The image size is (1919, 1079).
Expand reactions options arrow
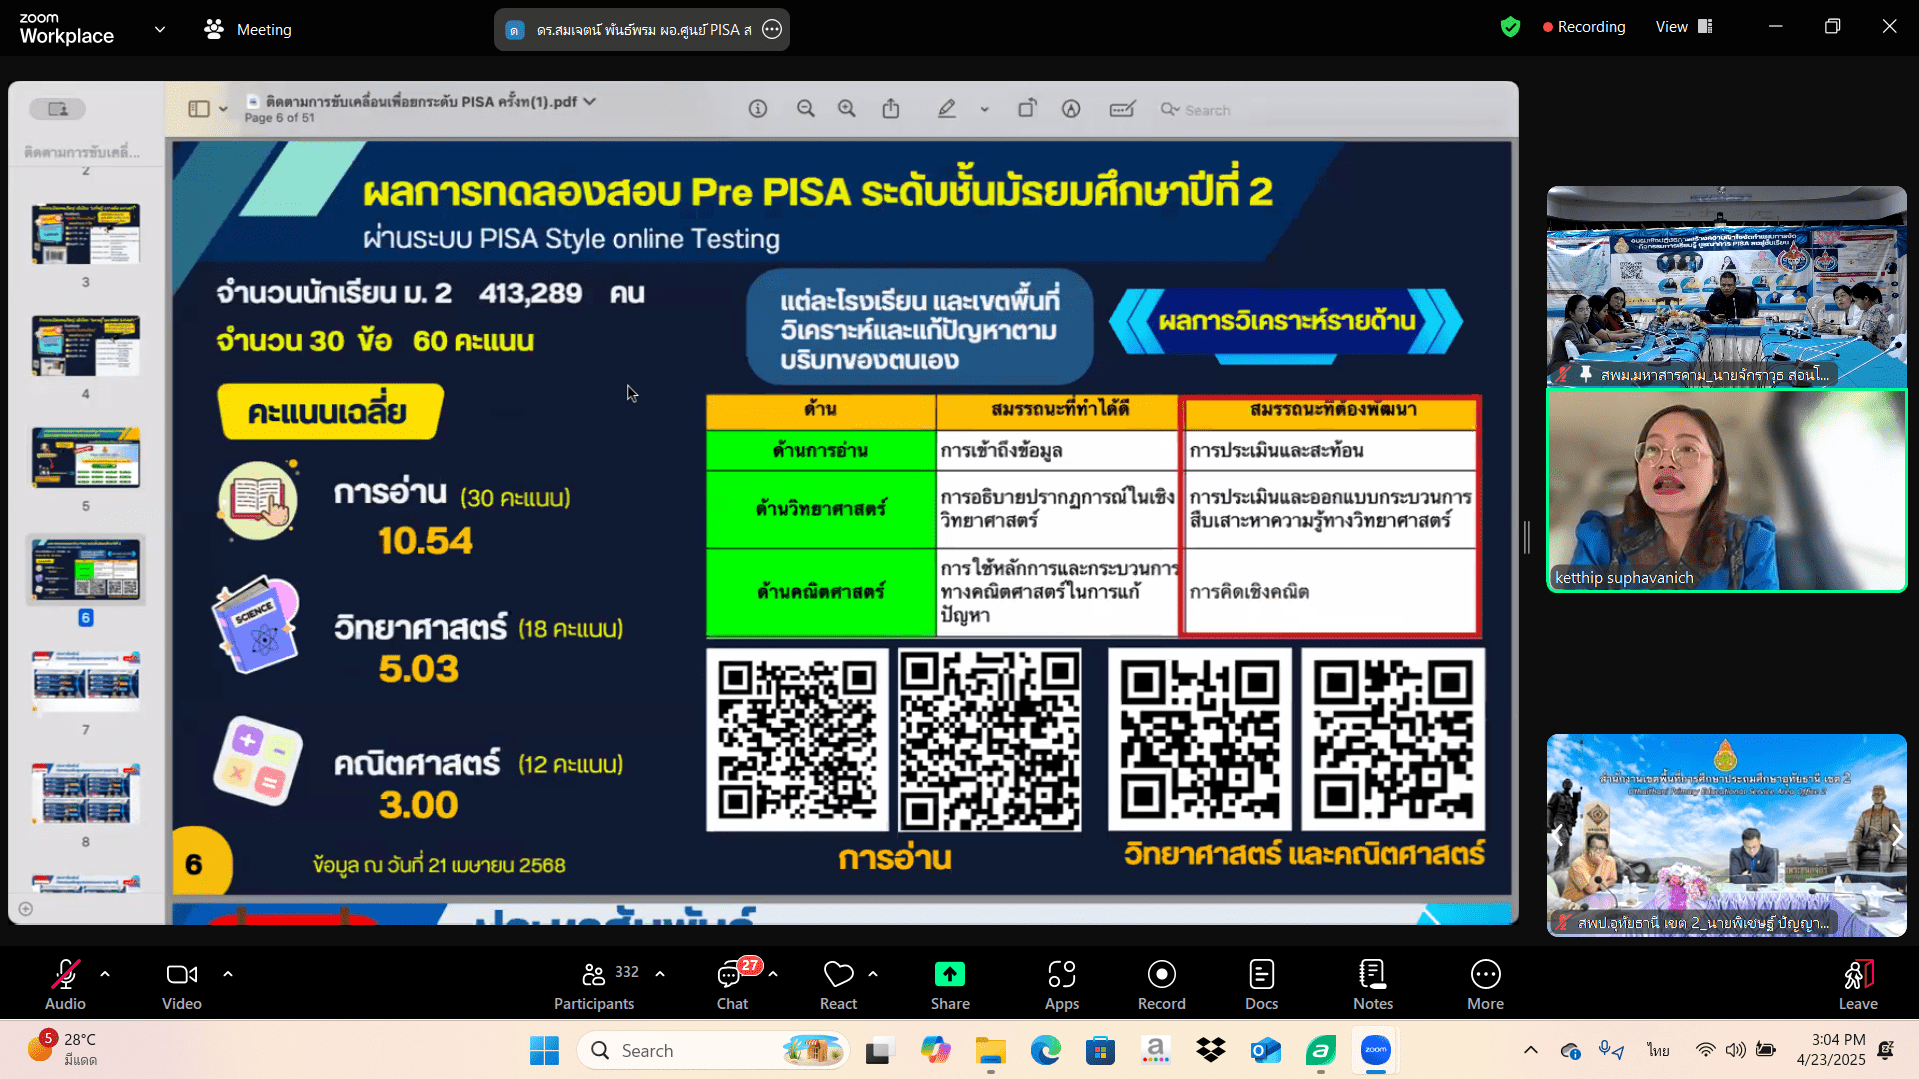pos(873,973)
